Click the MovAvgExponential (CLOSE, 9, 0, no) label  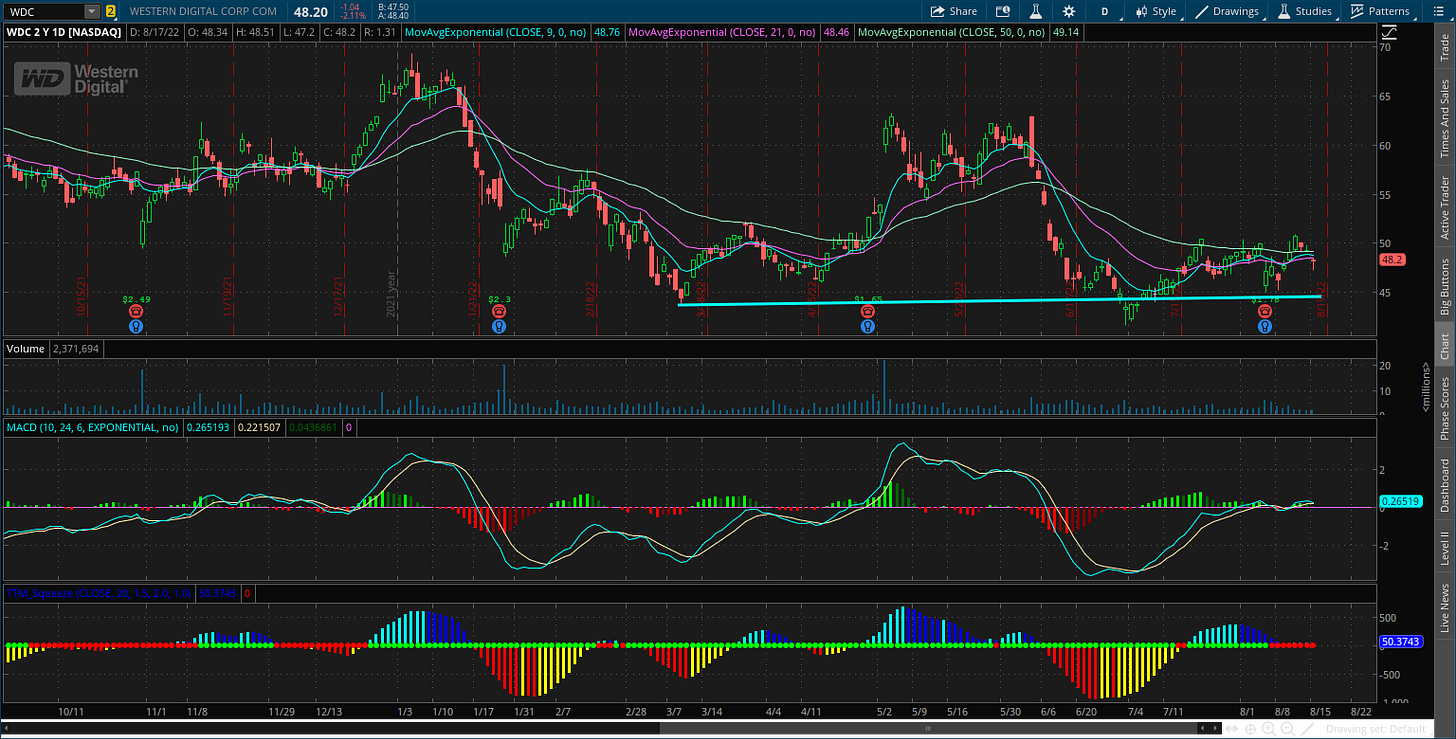click(497, 32)
